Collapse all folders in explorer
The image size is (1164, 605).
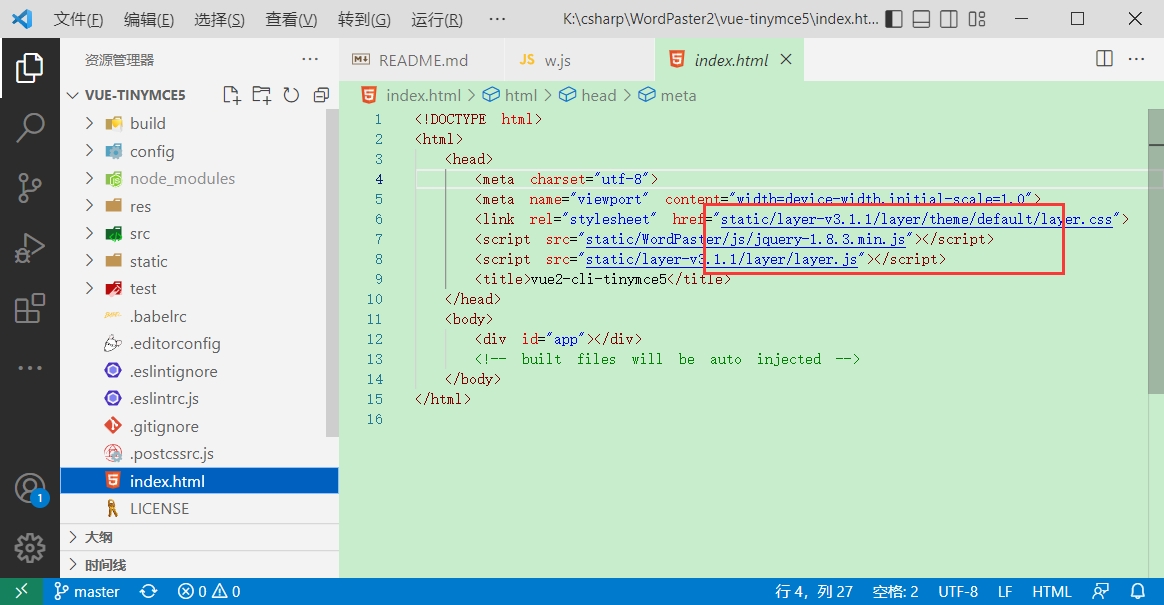321,95
